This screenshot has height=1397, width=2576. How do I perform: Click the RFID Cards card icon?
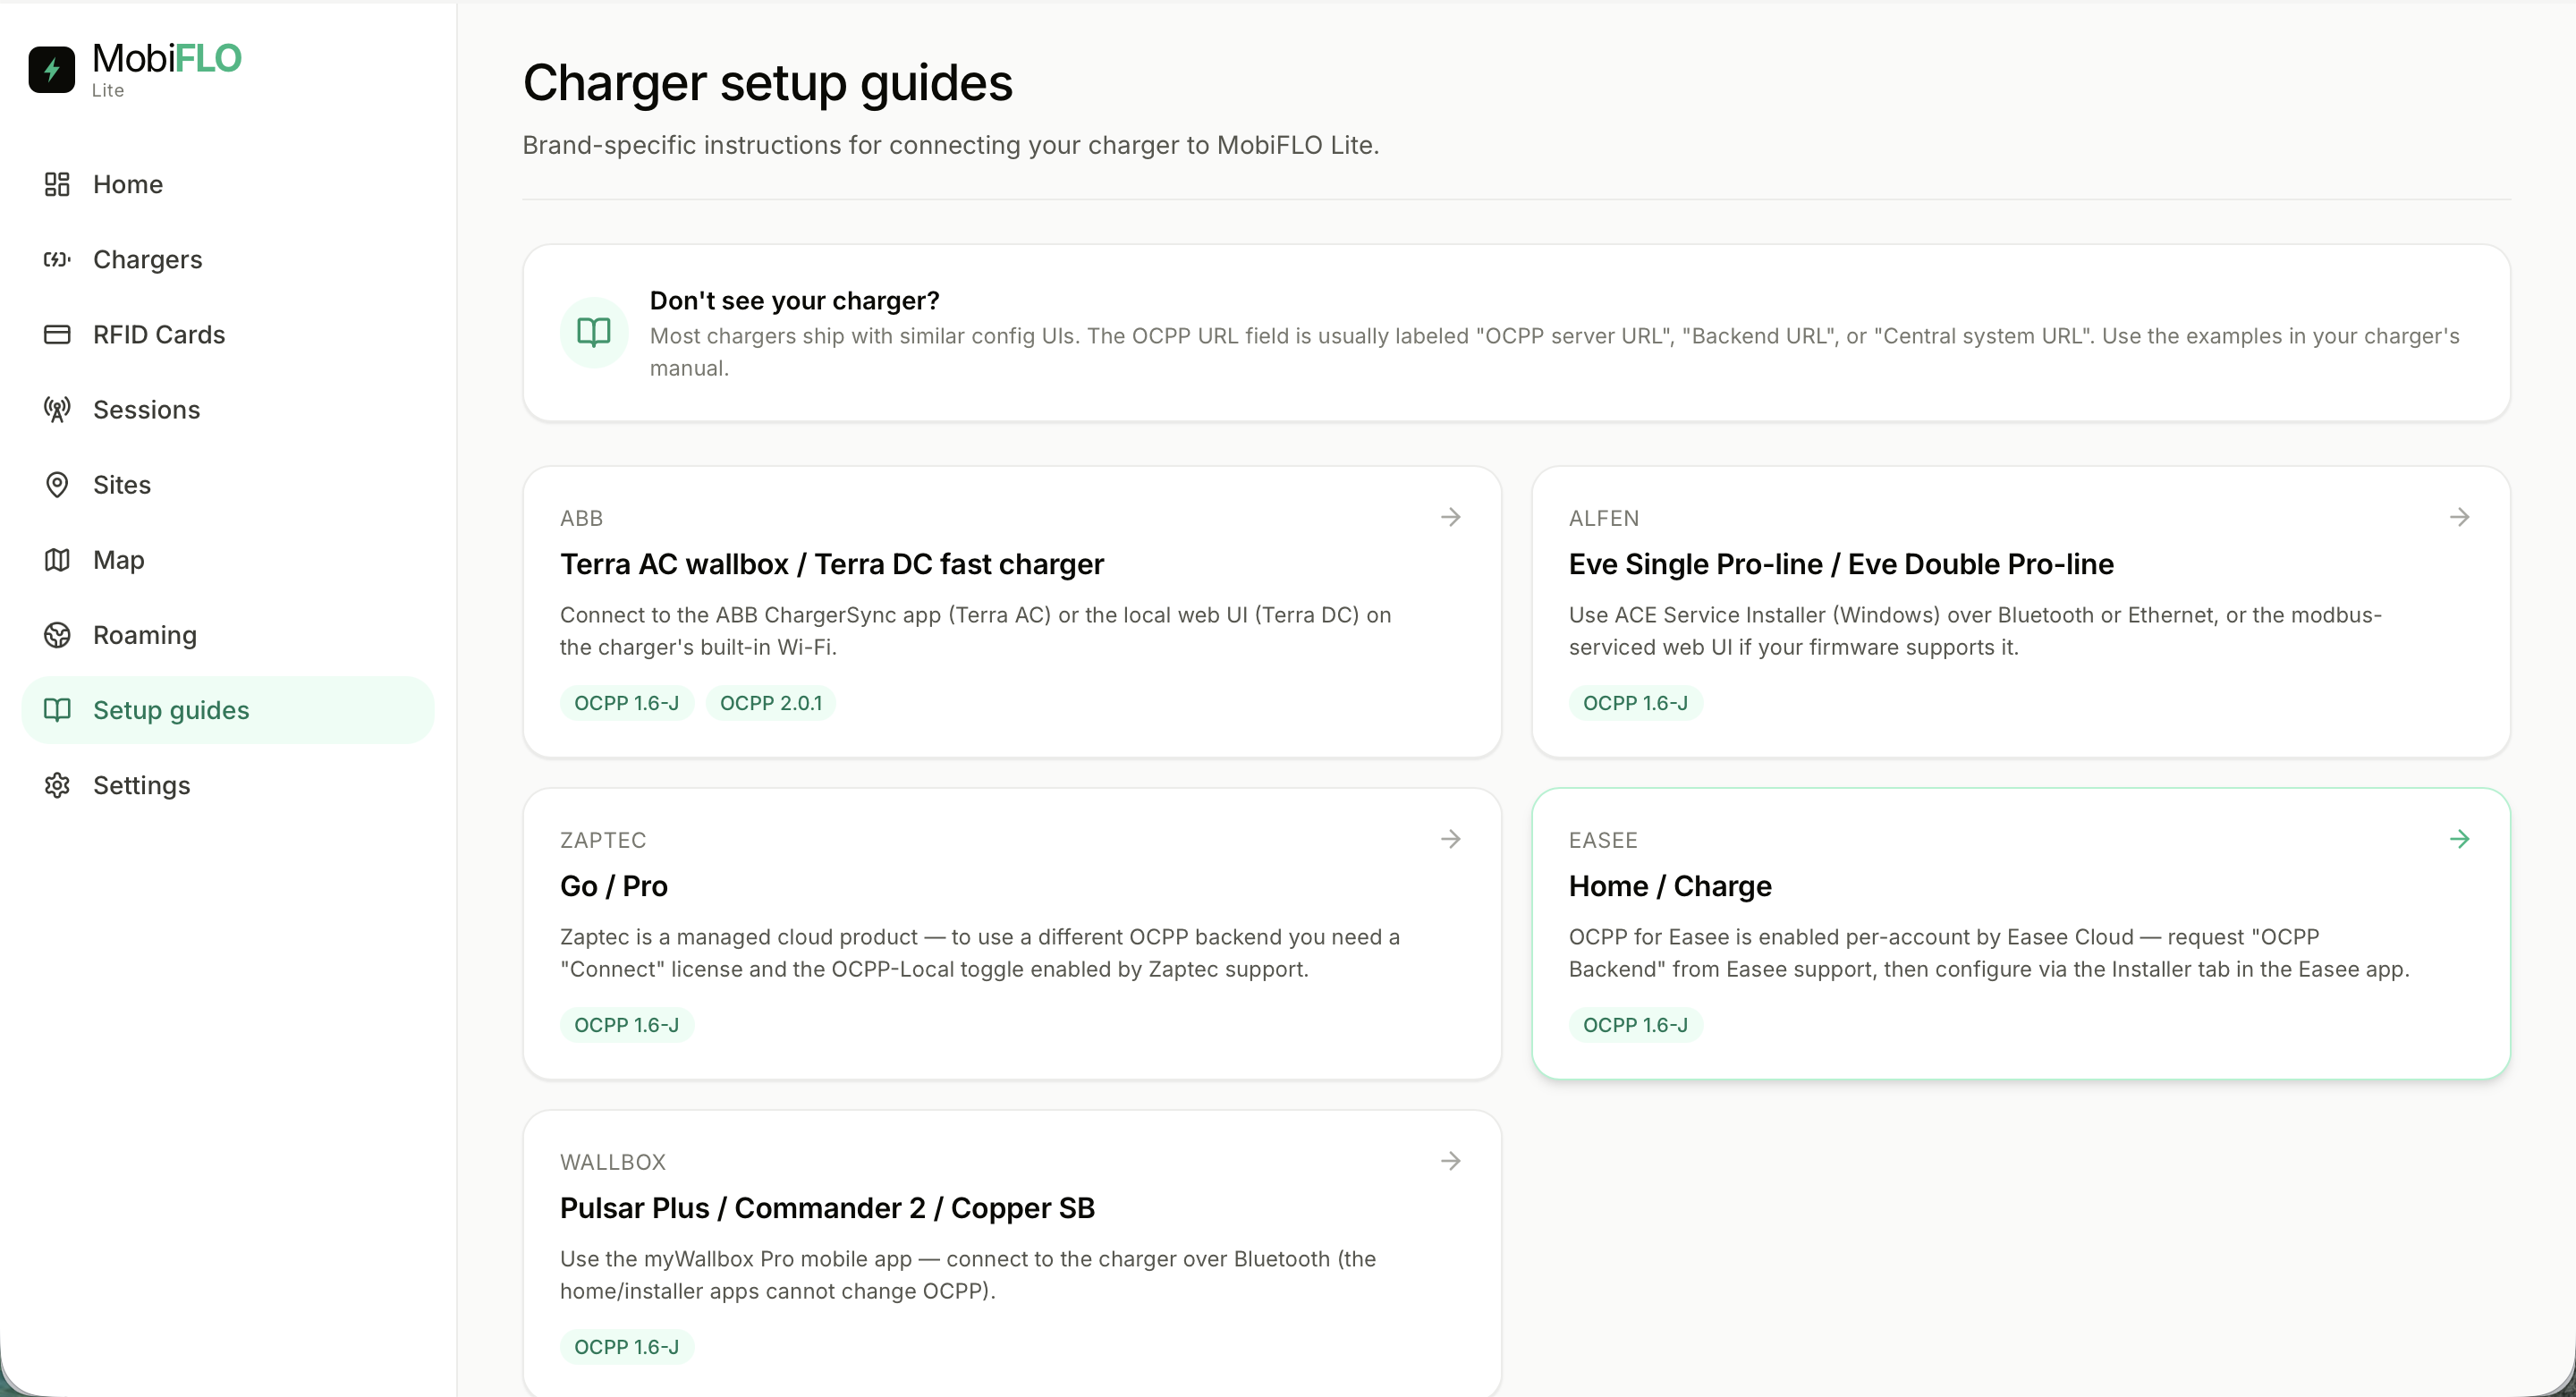pyautogui.click(x=57, y=334)
